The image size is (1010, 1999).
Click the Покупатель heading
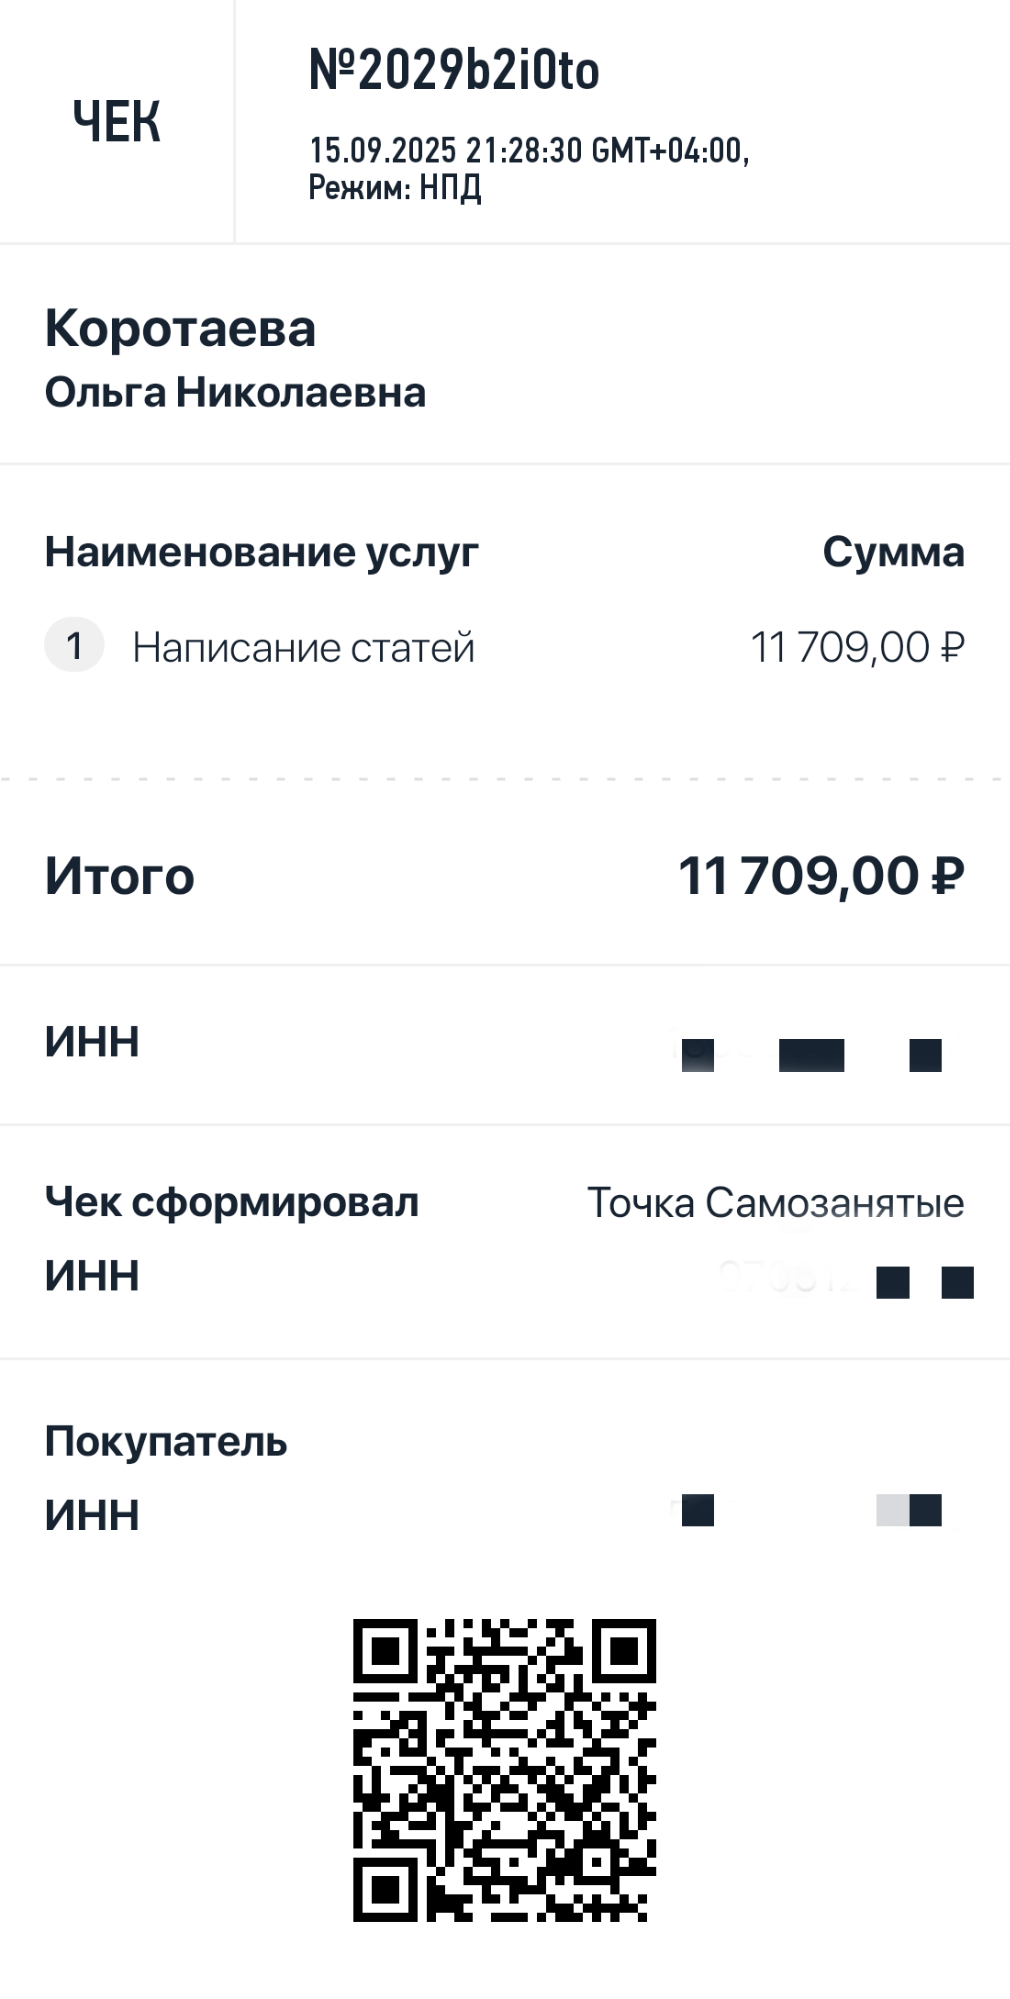166,1442
